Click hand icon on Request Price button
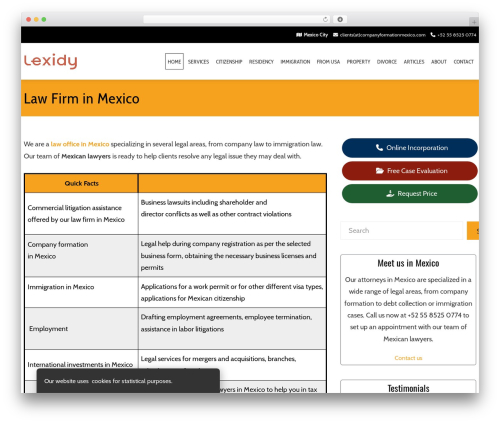This screenshot has width=500, height=423. pyautogui.click(x=390, y=194)
